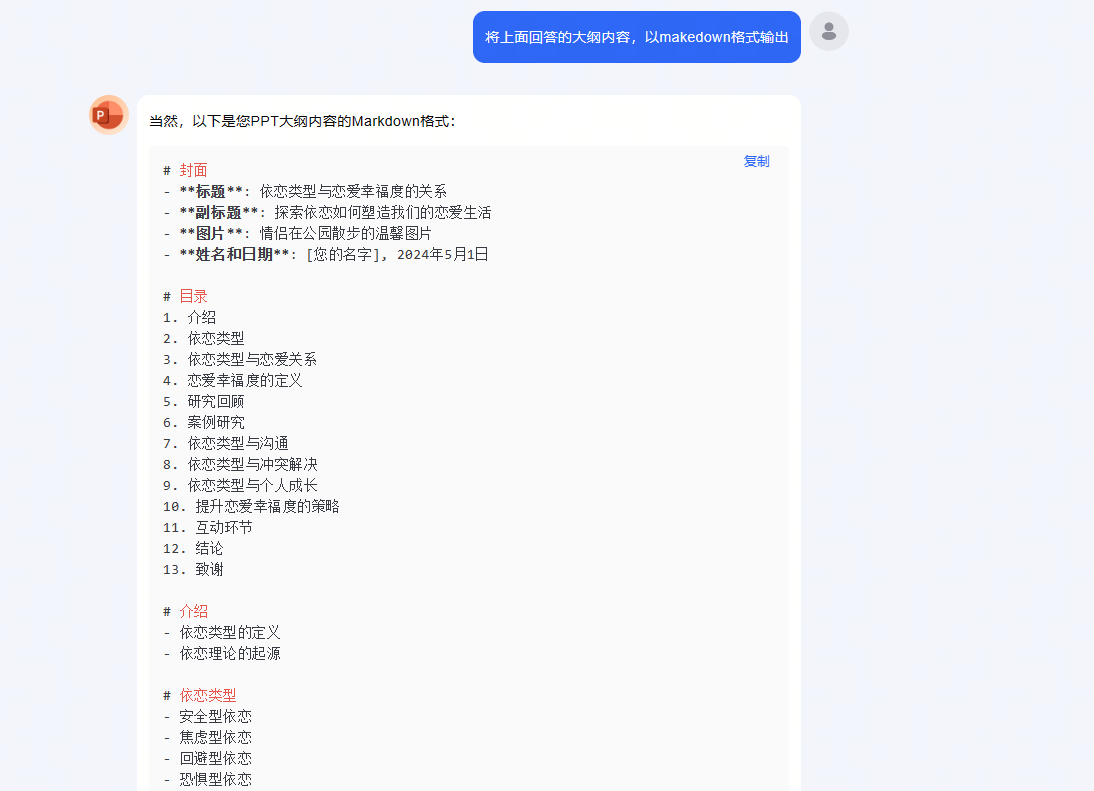Click list item 11. 互动环节

pos(207,527)
